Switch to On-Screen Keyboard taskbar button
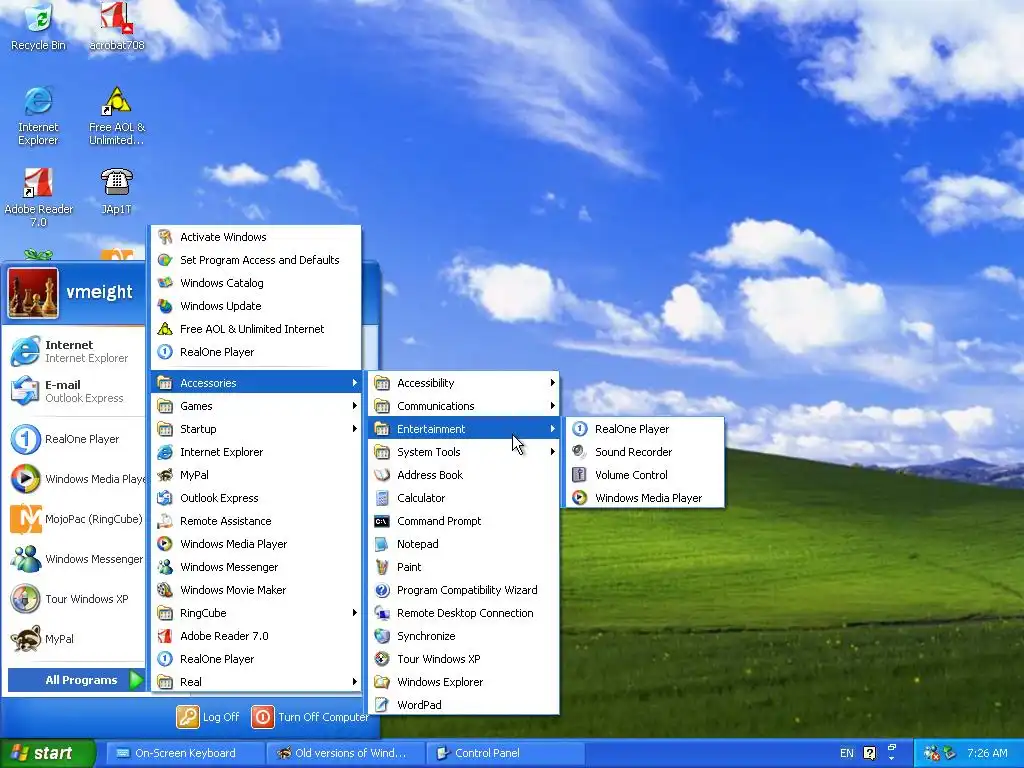Screen dimensions: 1024x768 click(x=185, y=753)
